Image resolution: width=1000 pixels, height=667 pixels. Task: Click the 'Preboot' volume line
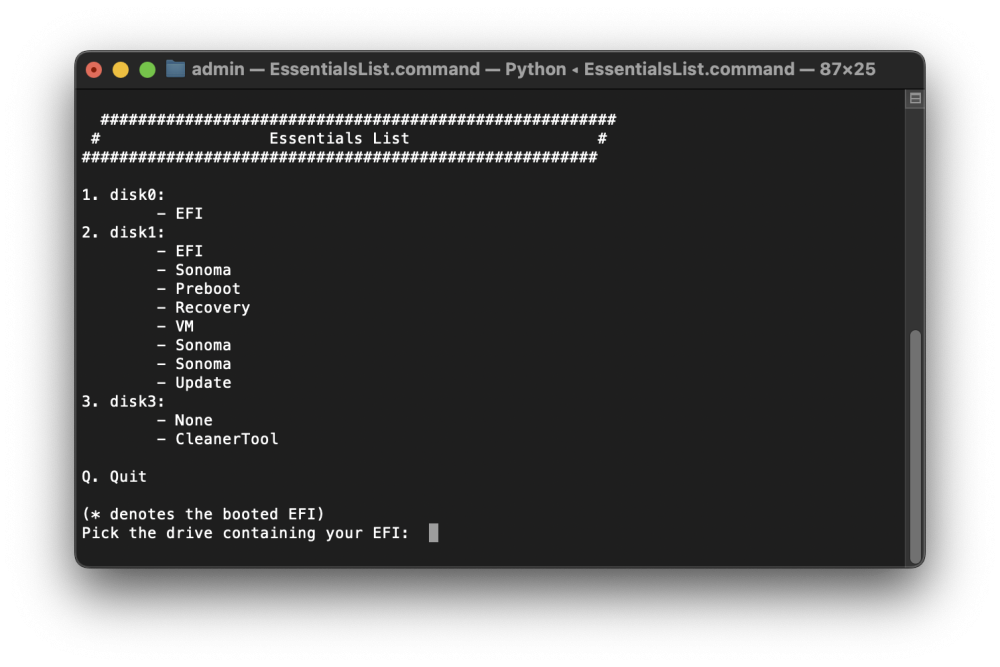point(198,289)
